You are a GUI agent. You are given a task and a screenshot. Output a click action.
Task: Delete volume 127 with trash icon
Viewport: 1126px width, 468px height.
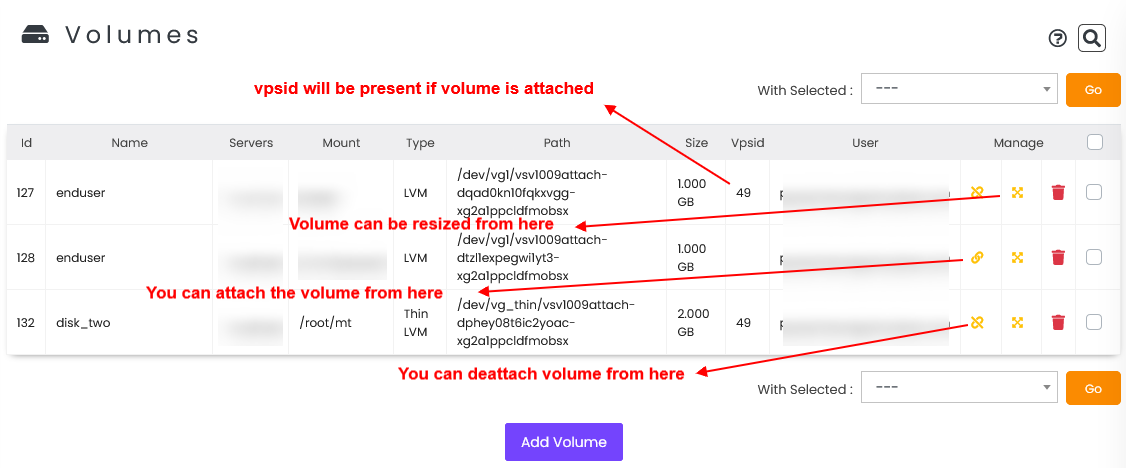(x=1057, y=192)
